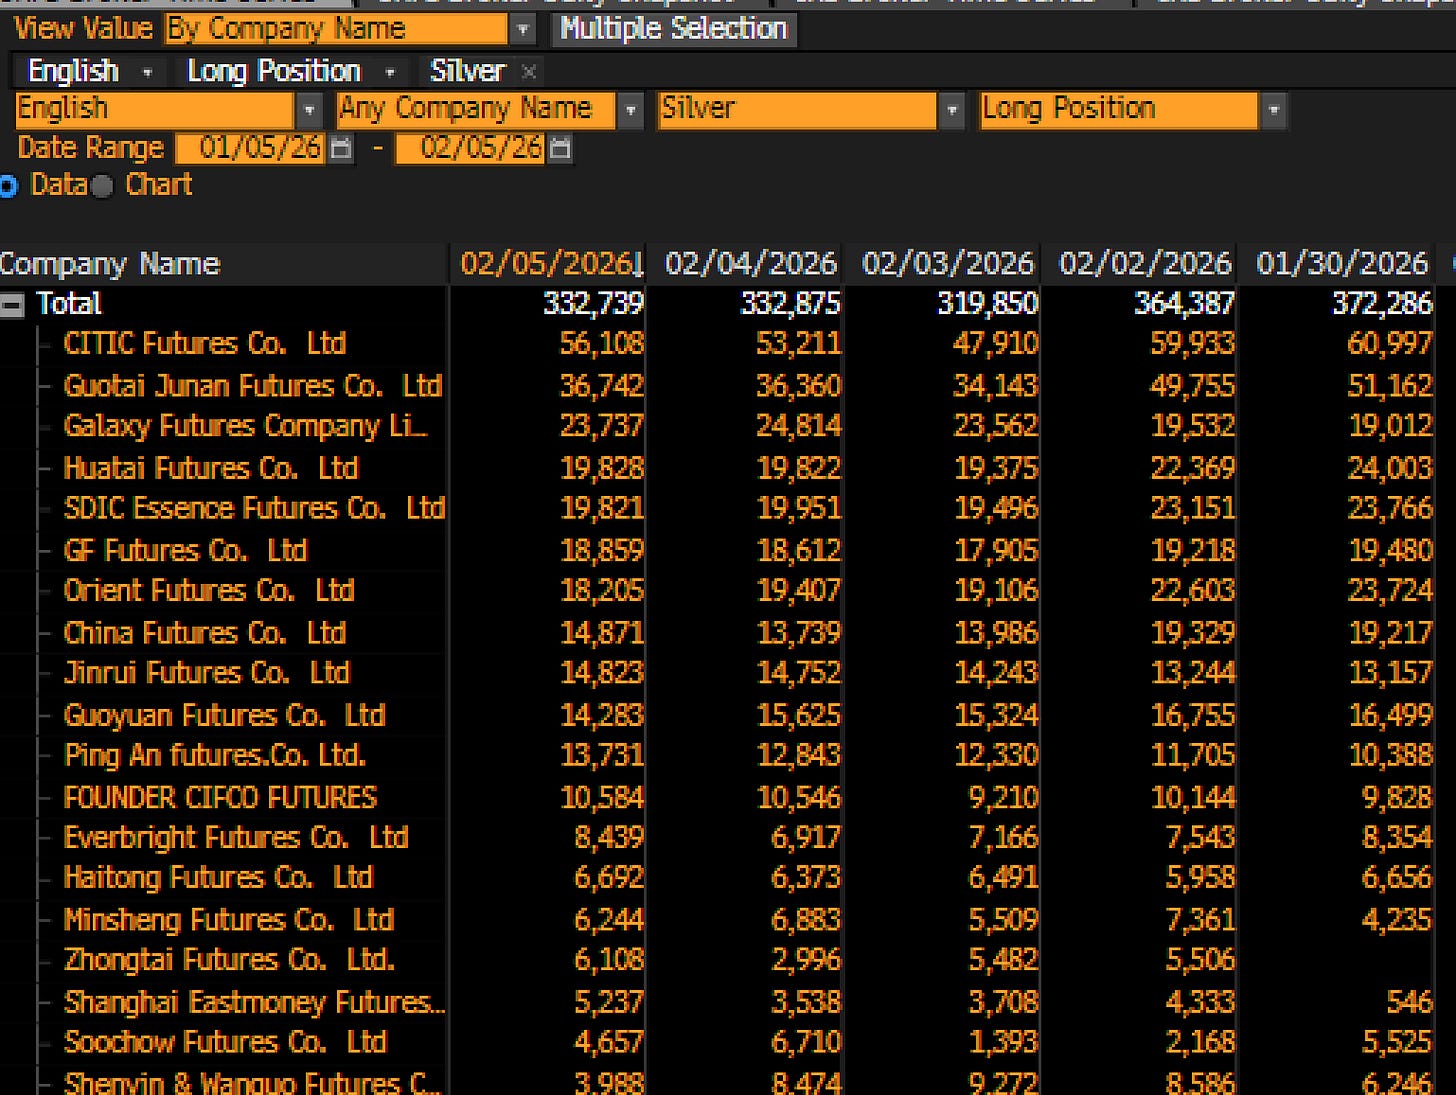1456x1095 pixels.
Task: Open the start date calendar picker icon
Action: [341, 148]
